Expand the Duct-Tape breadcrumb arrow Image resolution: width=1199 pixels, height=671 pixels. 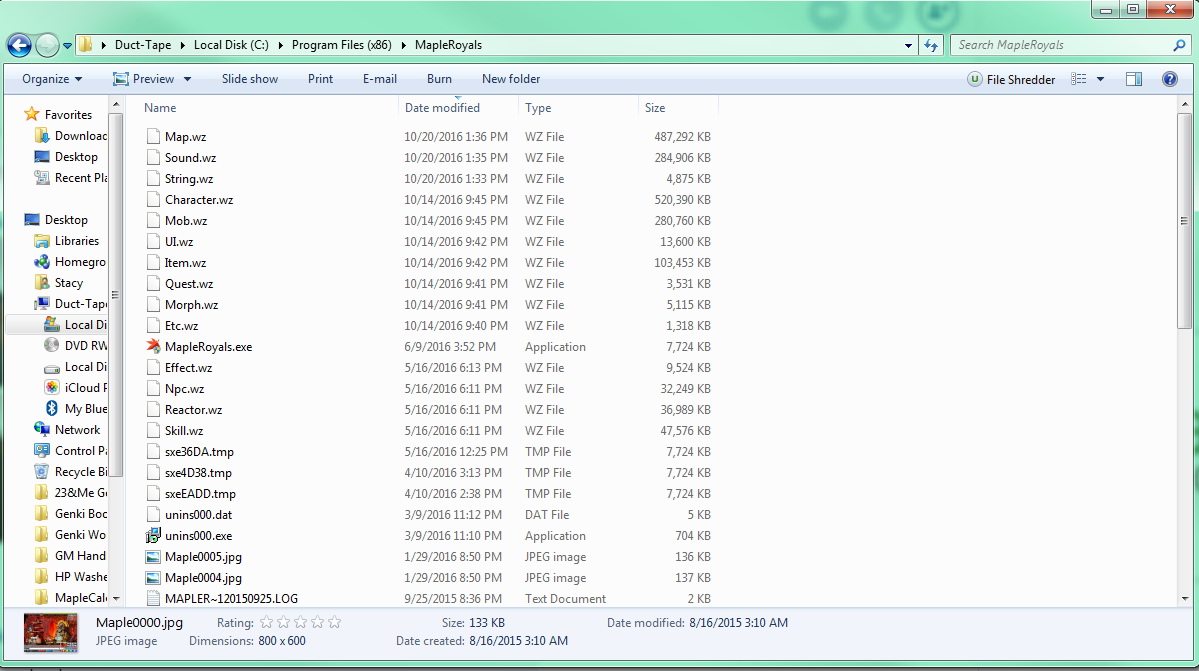(x=183, y=45)
